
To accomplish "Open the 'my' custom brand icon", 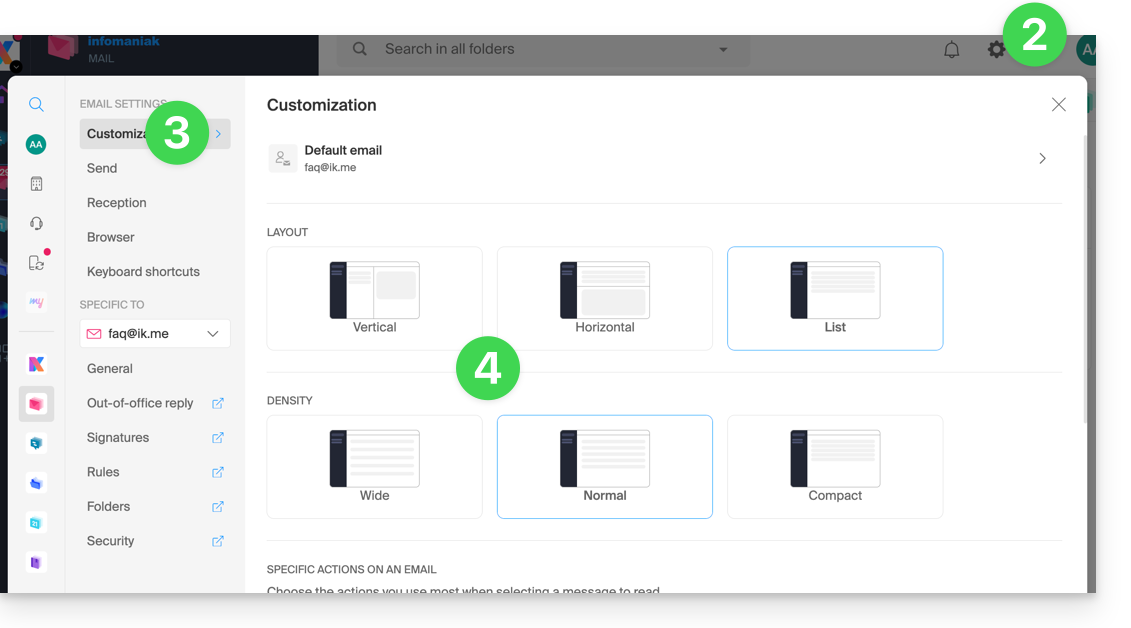I will coord(36,302).
